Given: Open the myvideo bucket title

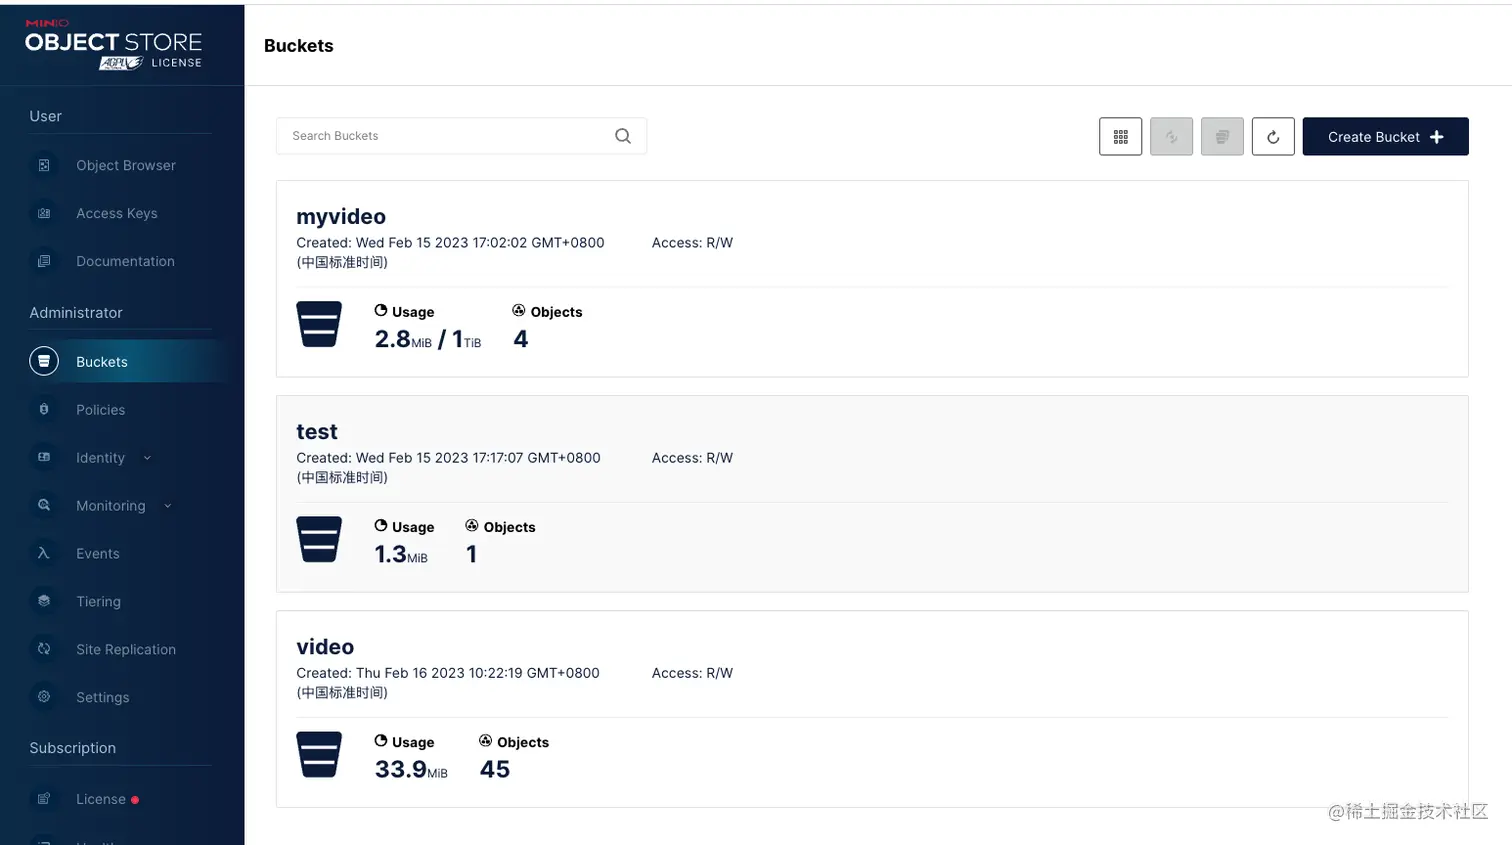Looking at the screenshot, I should point(341,217).
